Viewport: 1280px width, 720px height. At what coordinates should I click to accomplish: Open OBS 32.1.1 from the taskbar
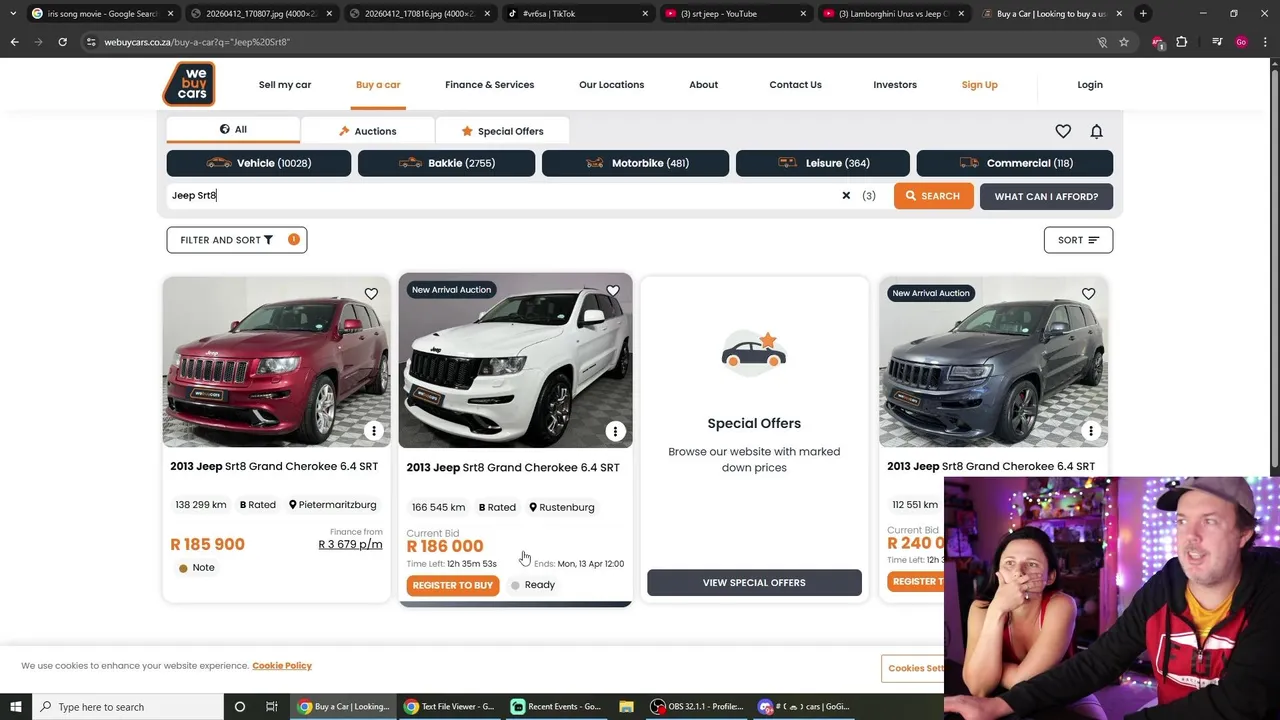[697, 707]
